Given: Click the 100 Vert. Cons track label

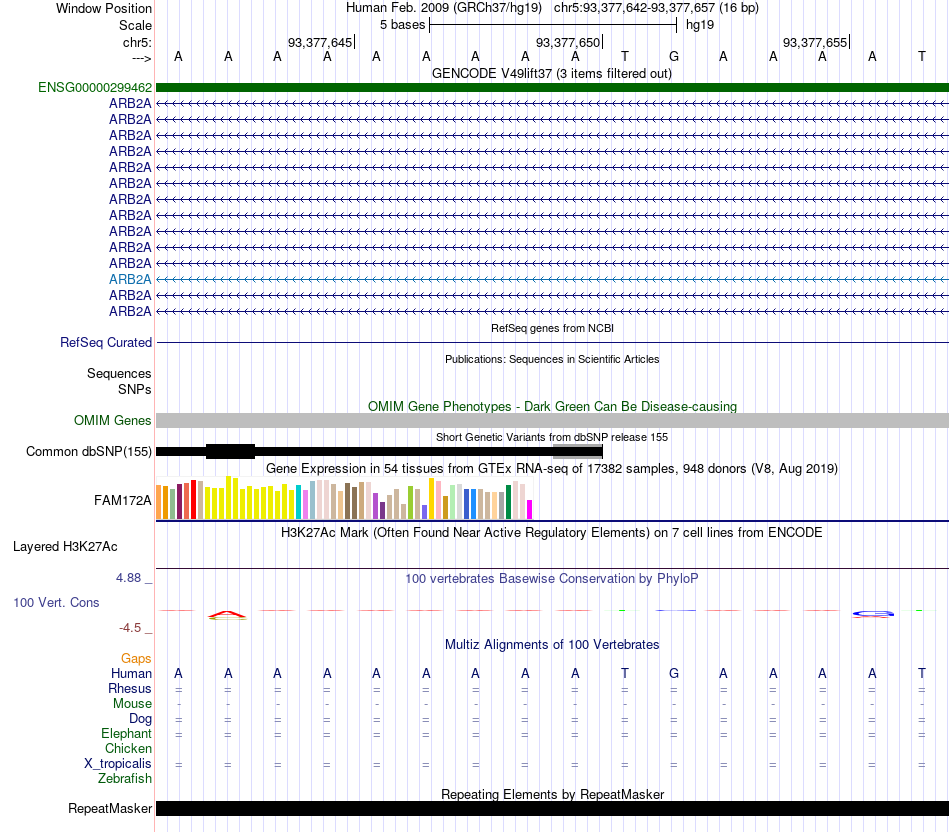Looking at the screenshot, I should (x=56, y=602).
